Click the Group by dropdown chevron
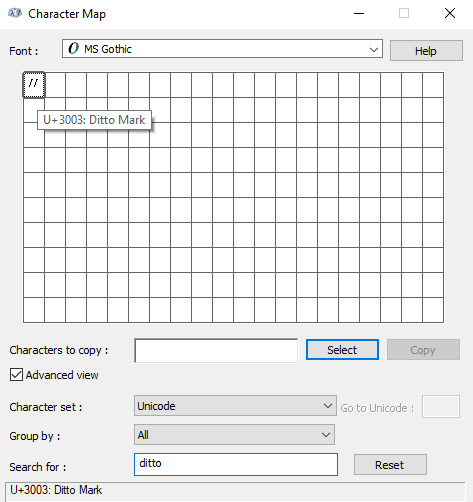Screen dimensions: 473x502 click(326, 435)
